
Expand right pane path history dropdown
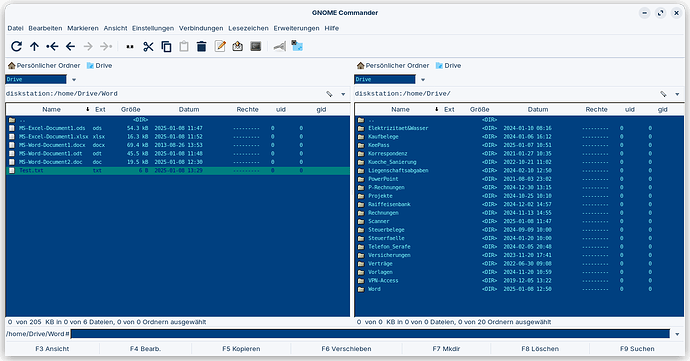click(x=677, y=94)
